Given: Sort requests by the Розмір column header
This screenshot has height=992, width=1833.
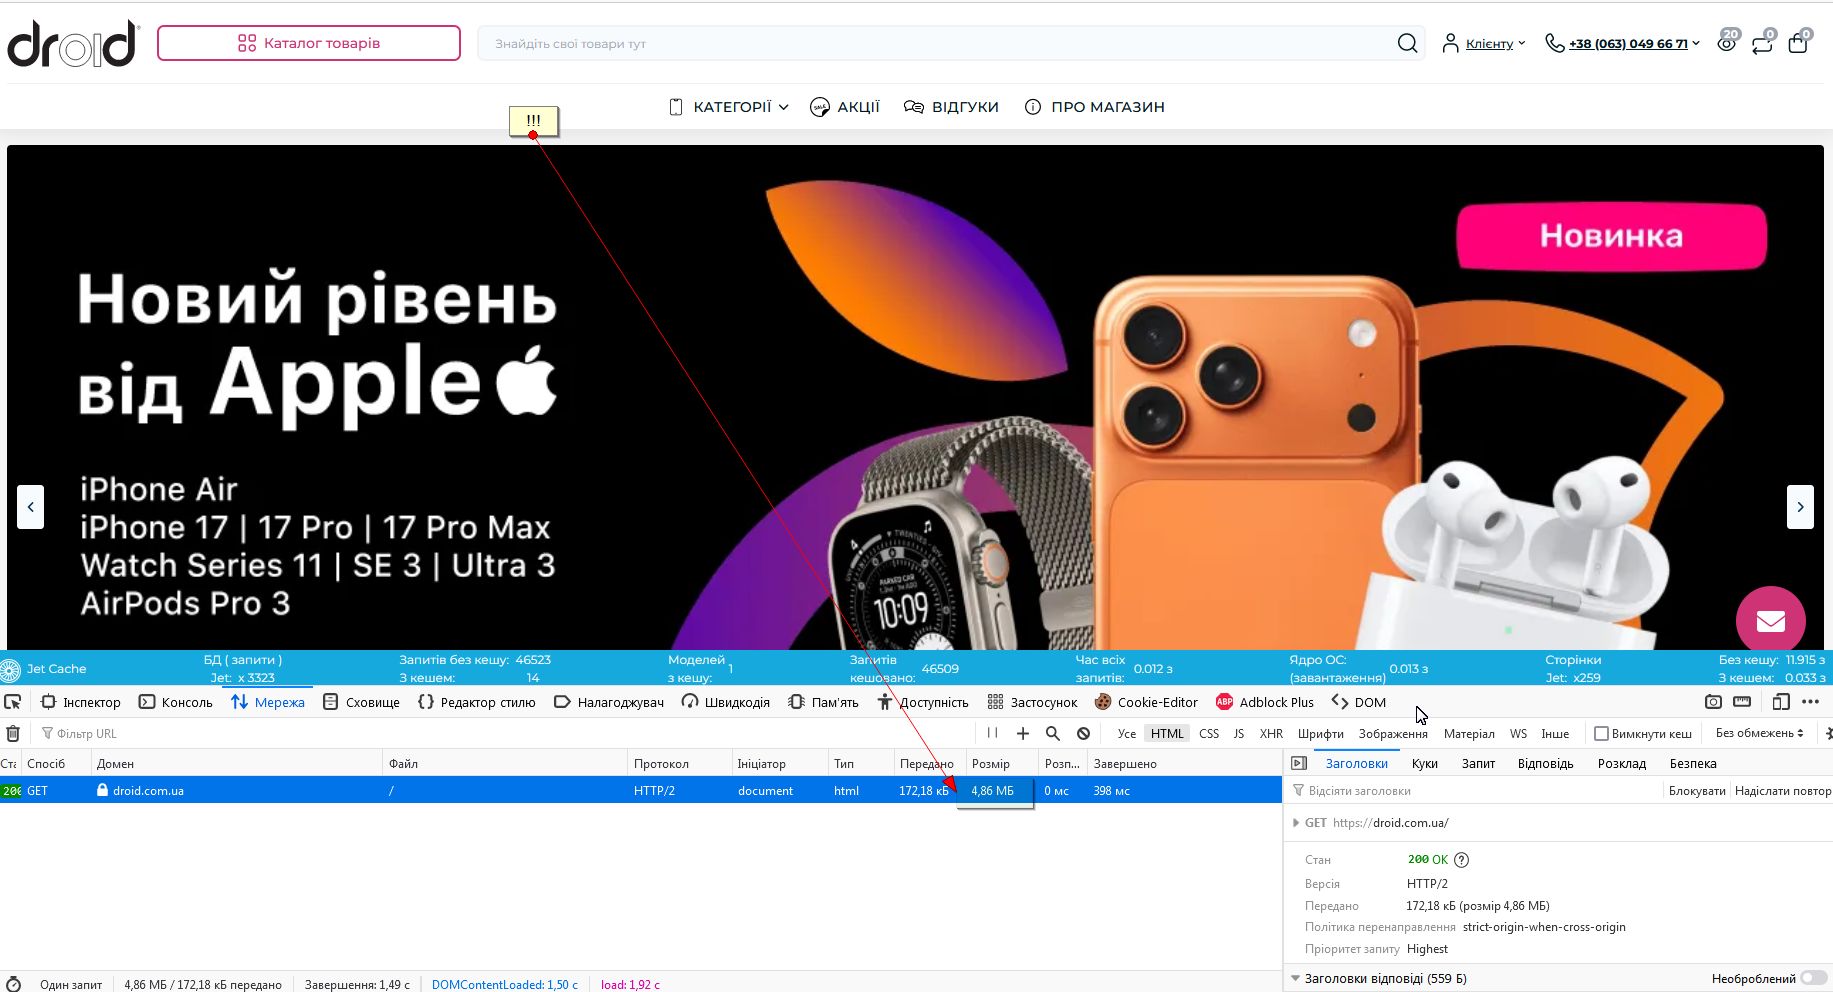Looking at the screenshot, I should tap(1001, 763).
